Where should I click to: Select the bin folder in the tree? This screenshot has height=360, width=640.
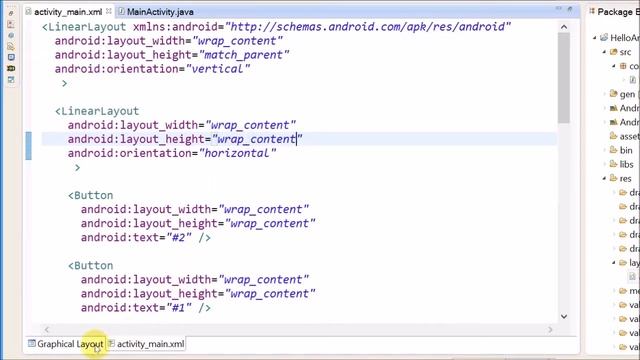tap(621, 150)
